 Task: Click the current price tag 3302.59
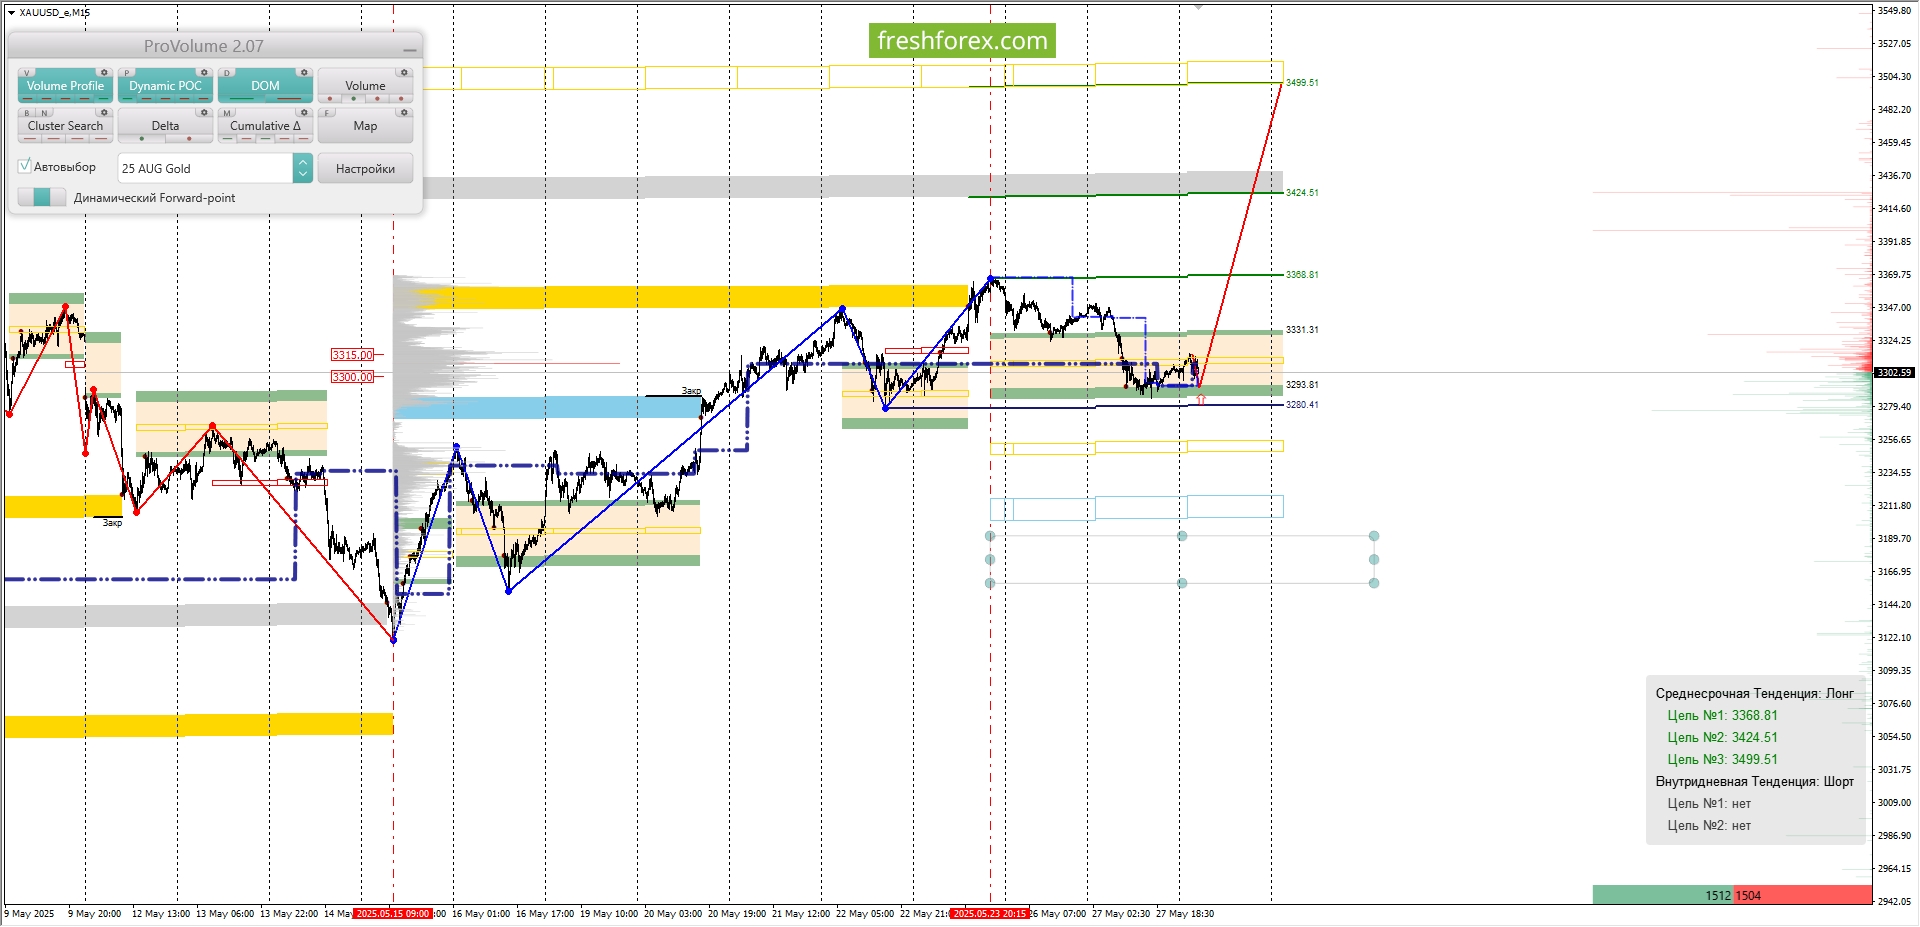[1894, 372]
